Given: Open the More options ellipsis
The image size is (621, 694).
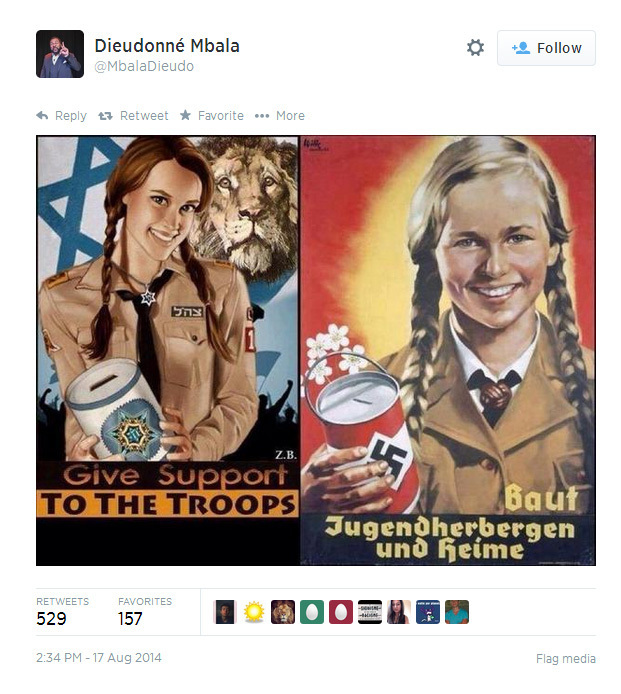Looking at the screenshot, I should point(262,116).
